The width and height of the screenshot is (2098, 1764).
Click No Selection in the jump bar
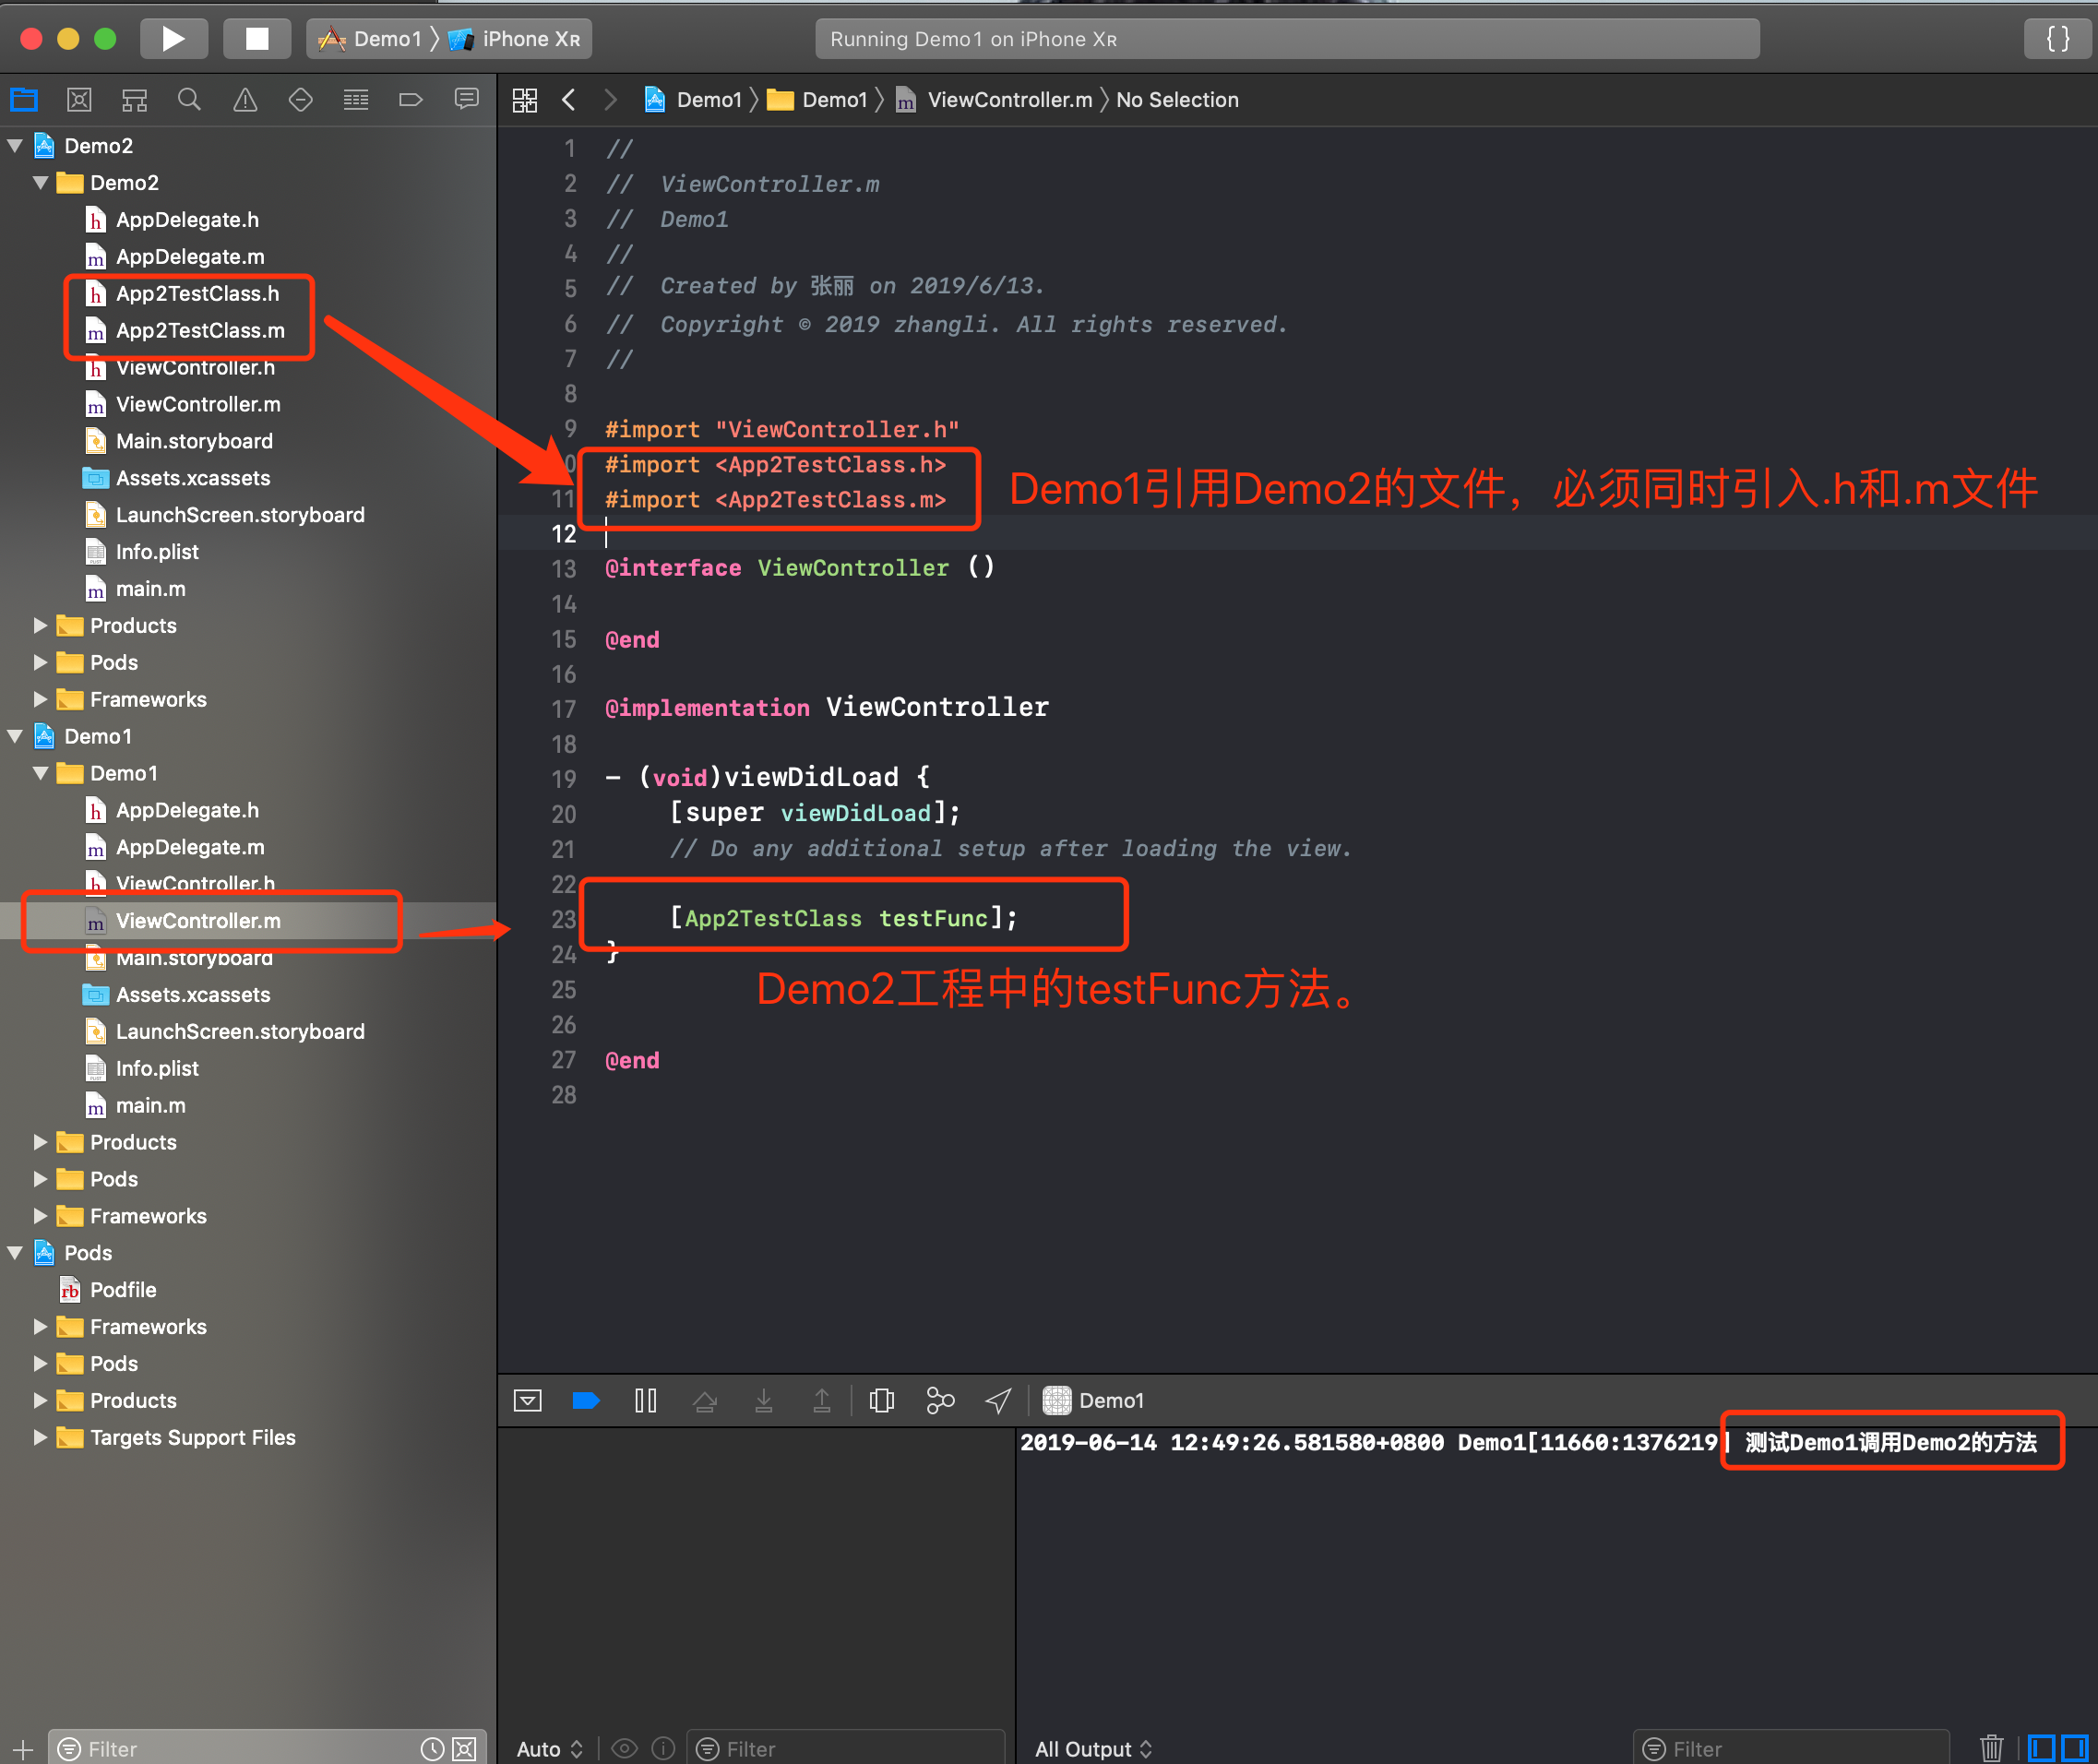point(1177,100)
